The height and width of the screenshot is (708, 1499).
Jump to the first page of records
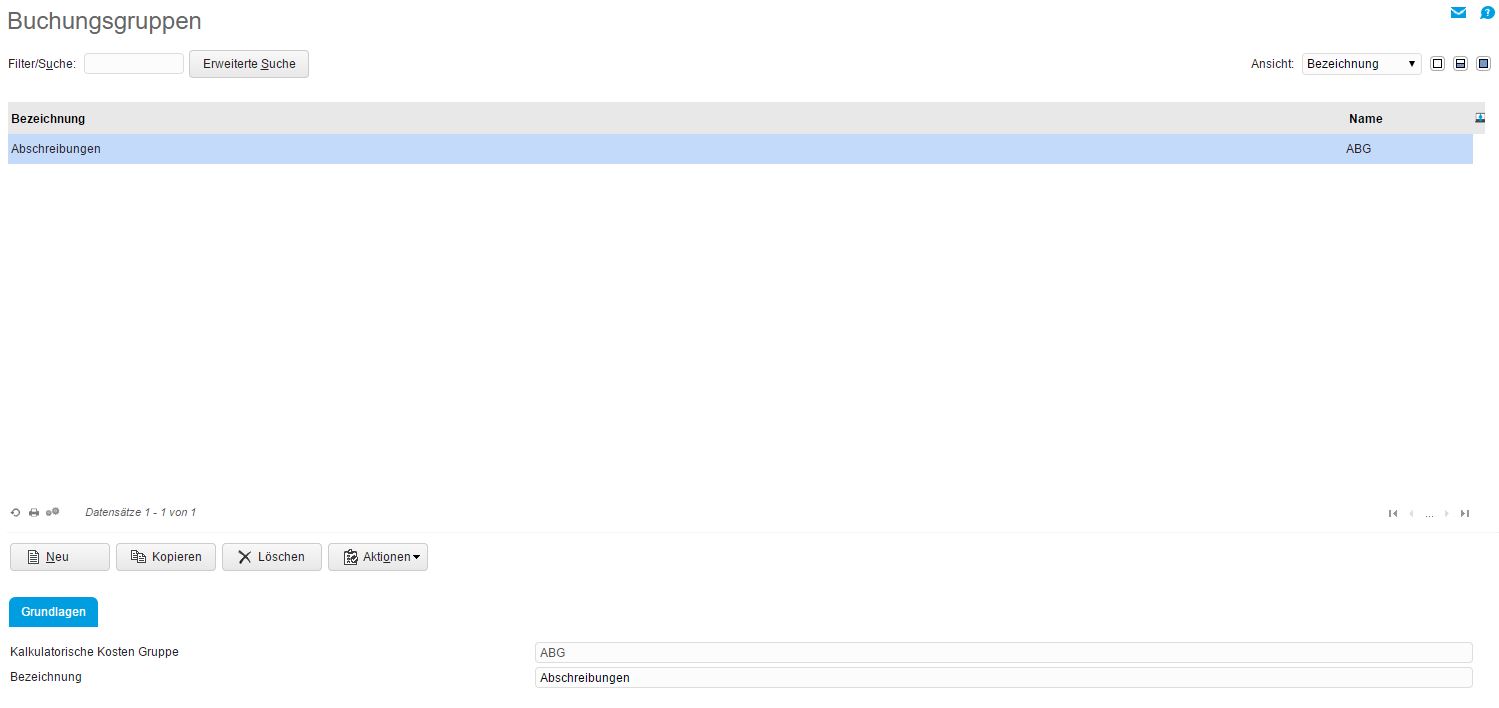pyautogui.click(x=1393, y=513)
